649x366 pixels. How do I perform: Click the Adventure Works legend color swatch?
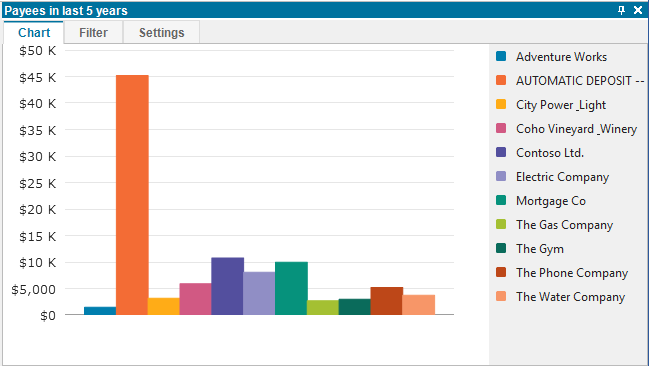pyautogui.click(x=501, y=56)
